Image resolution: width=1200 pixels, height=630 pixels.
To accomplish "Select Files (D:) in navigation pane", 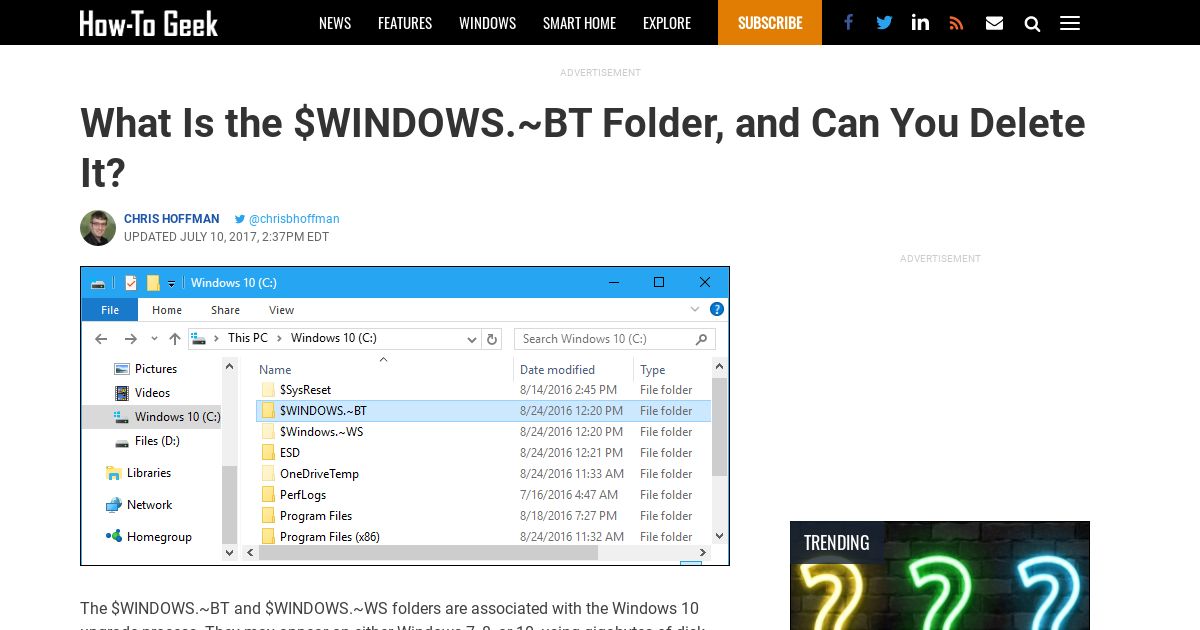I will (x=157, y=441).
